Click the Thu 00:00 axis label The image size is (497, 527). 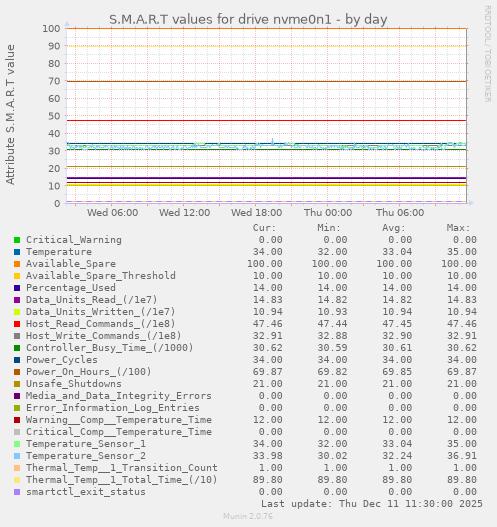328,213
